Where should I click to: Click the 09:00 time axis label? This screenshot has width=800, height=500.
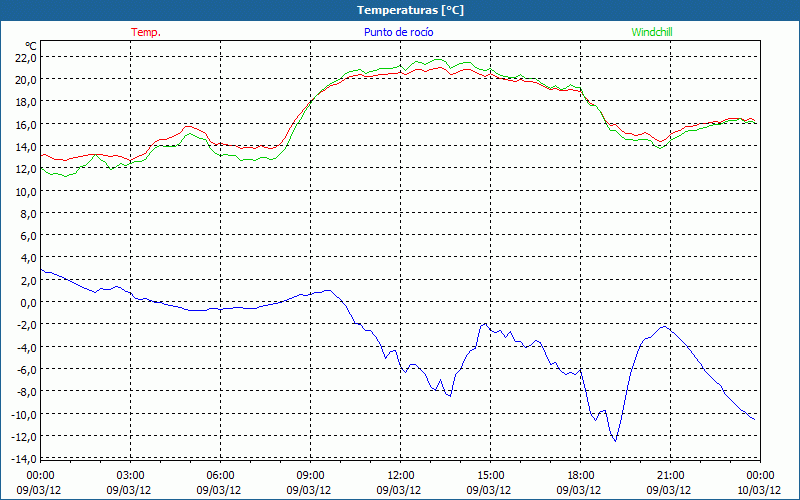coord(310,476)
